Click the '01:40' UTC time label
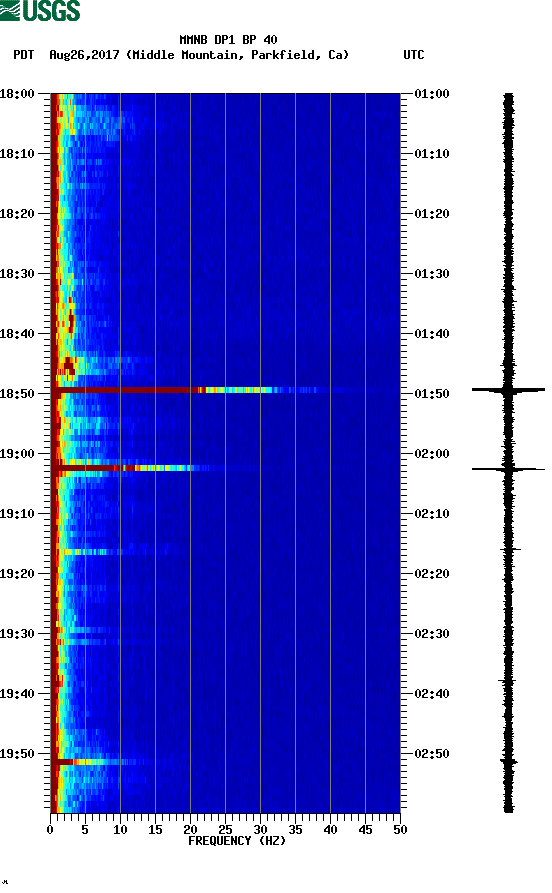552x893 pixels. point(432,334)
